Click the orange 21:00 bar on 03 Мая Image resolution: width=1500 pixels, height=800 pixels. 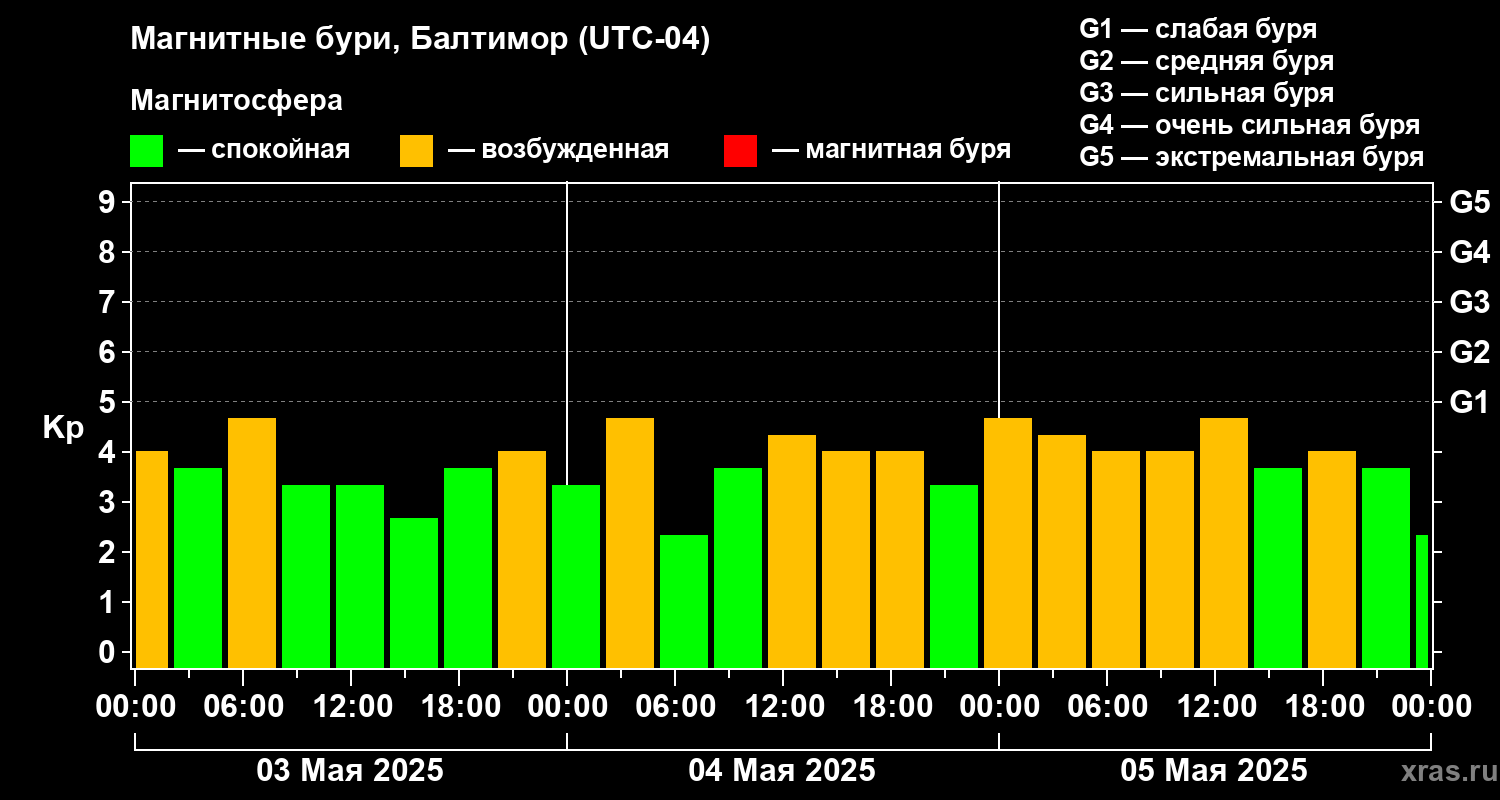tap(522, 560)
